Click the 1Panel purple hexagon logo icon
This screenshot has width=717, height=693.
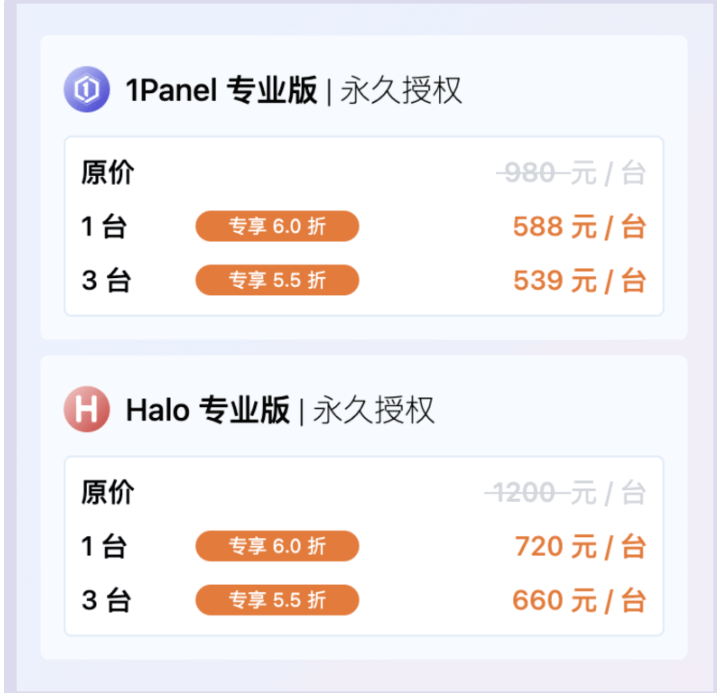click(x=86, y=89)
